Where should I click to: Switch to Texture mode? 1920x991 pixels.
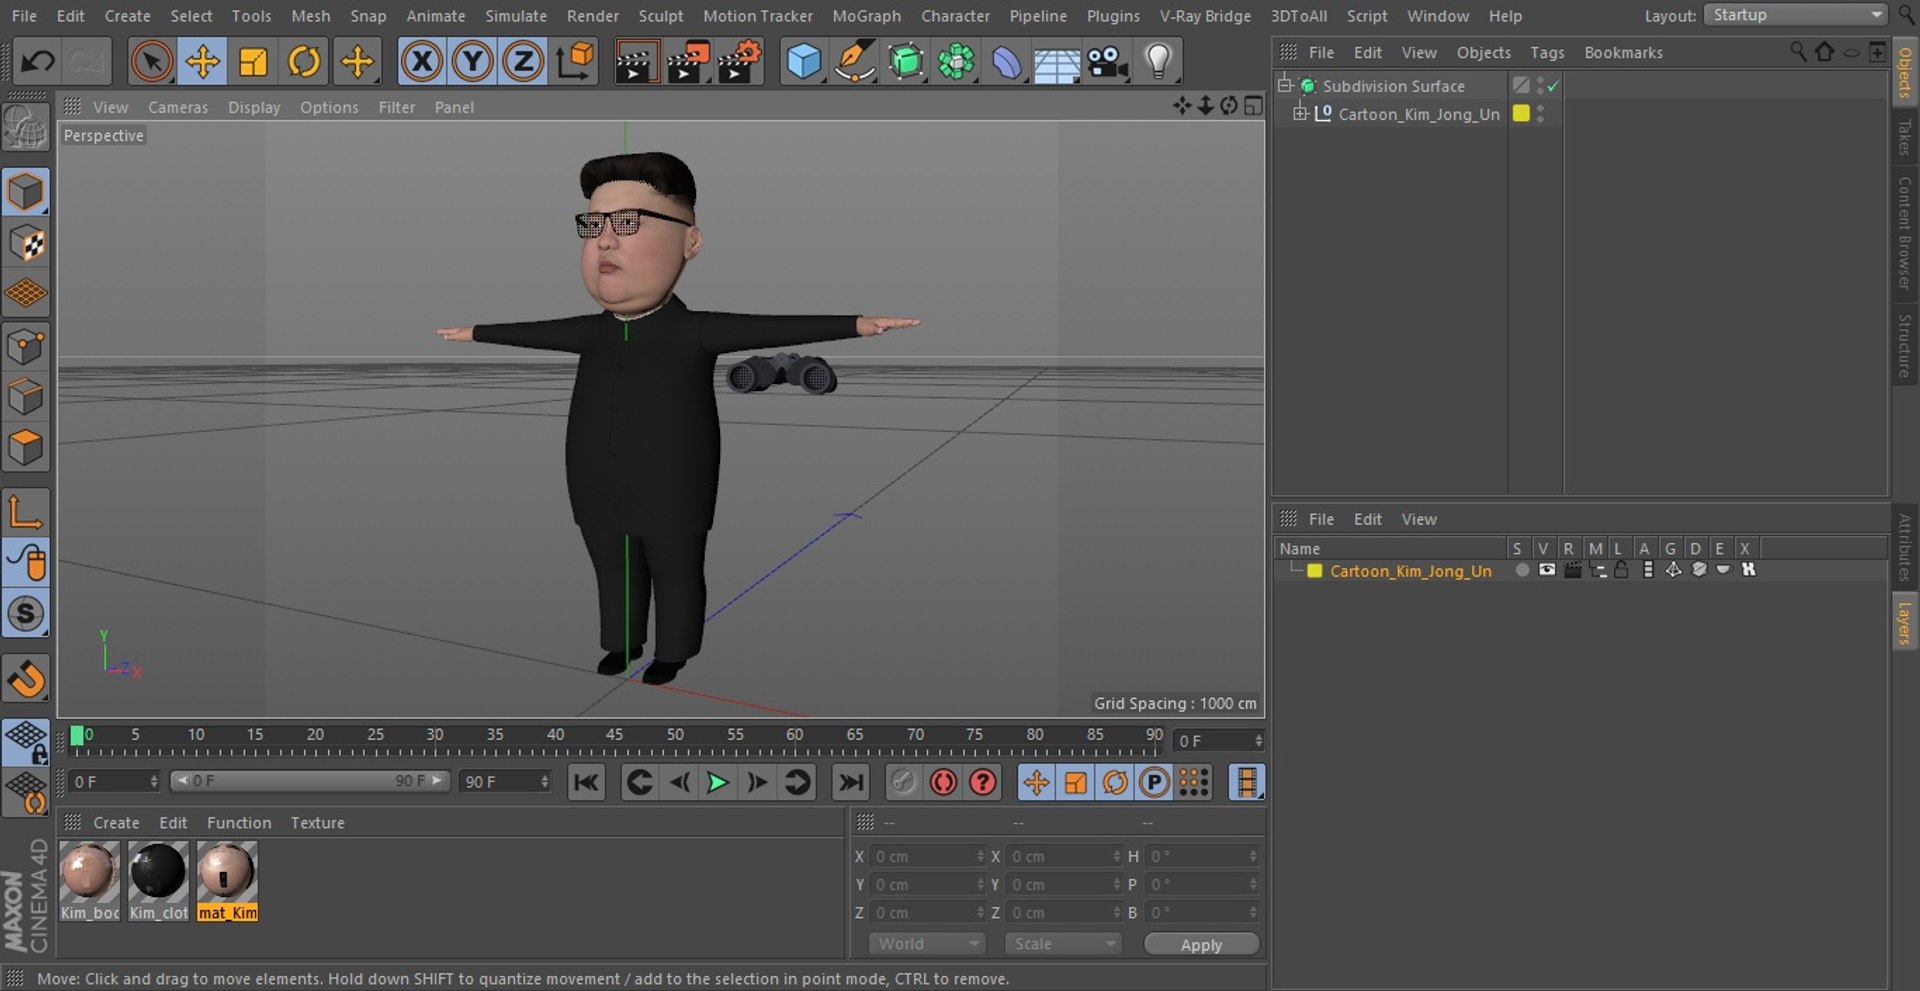point(25,243)
